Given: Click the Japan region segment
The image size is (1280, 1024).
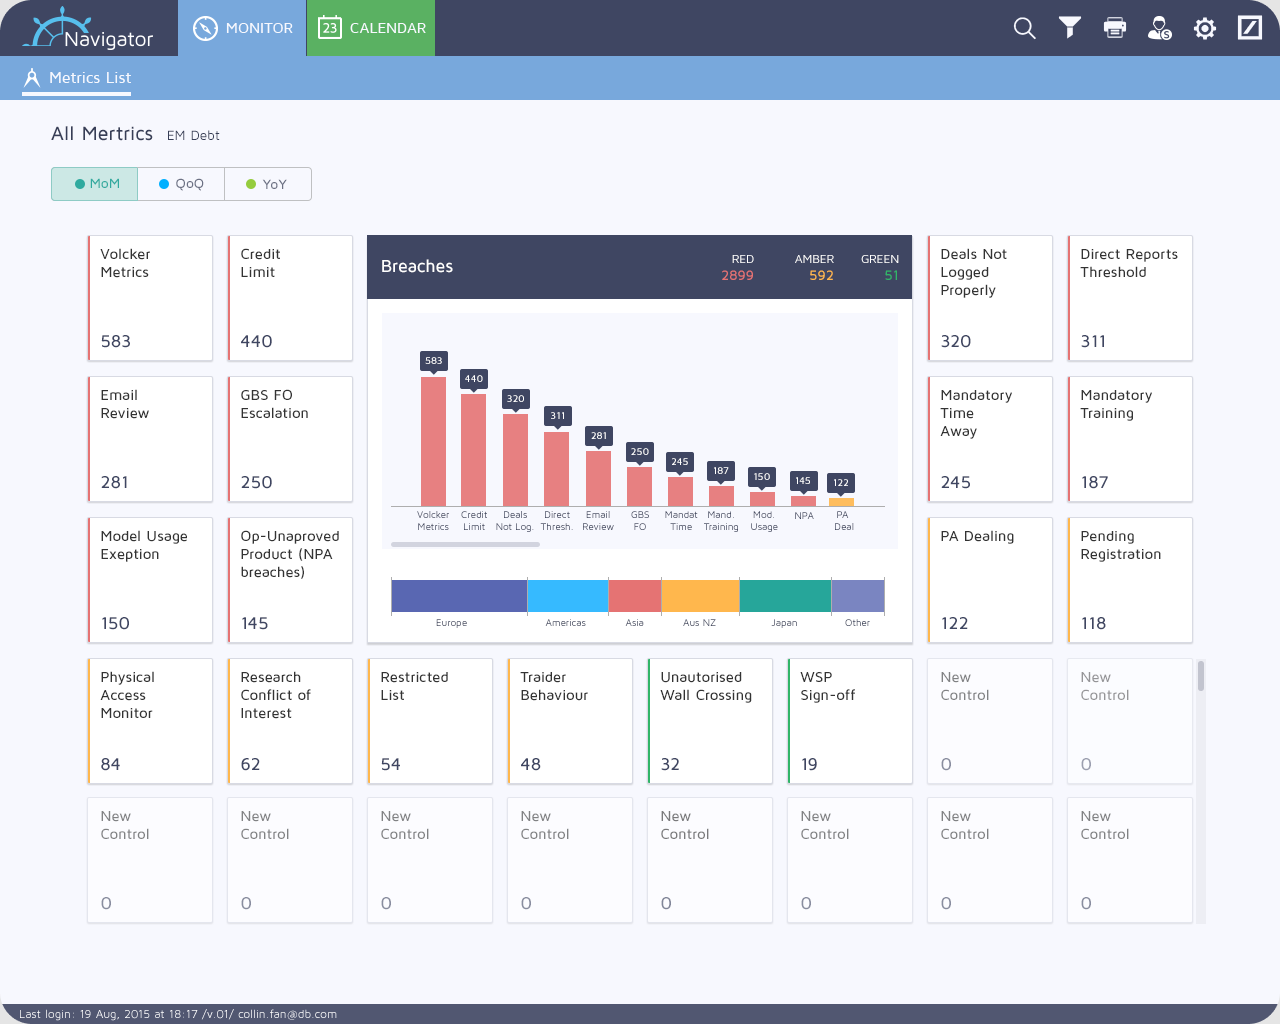Looking at the screenshot, I should coord(785,596).
